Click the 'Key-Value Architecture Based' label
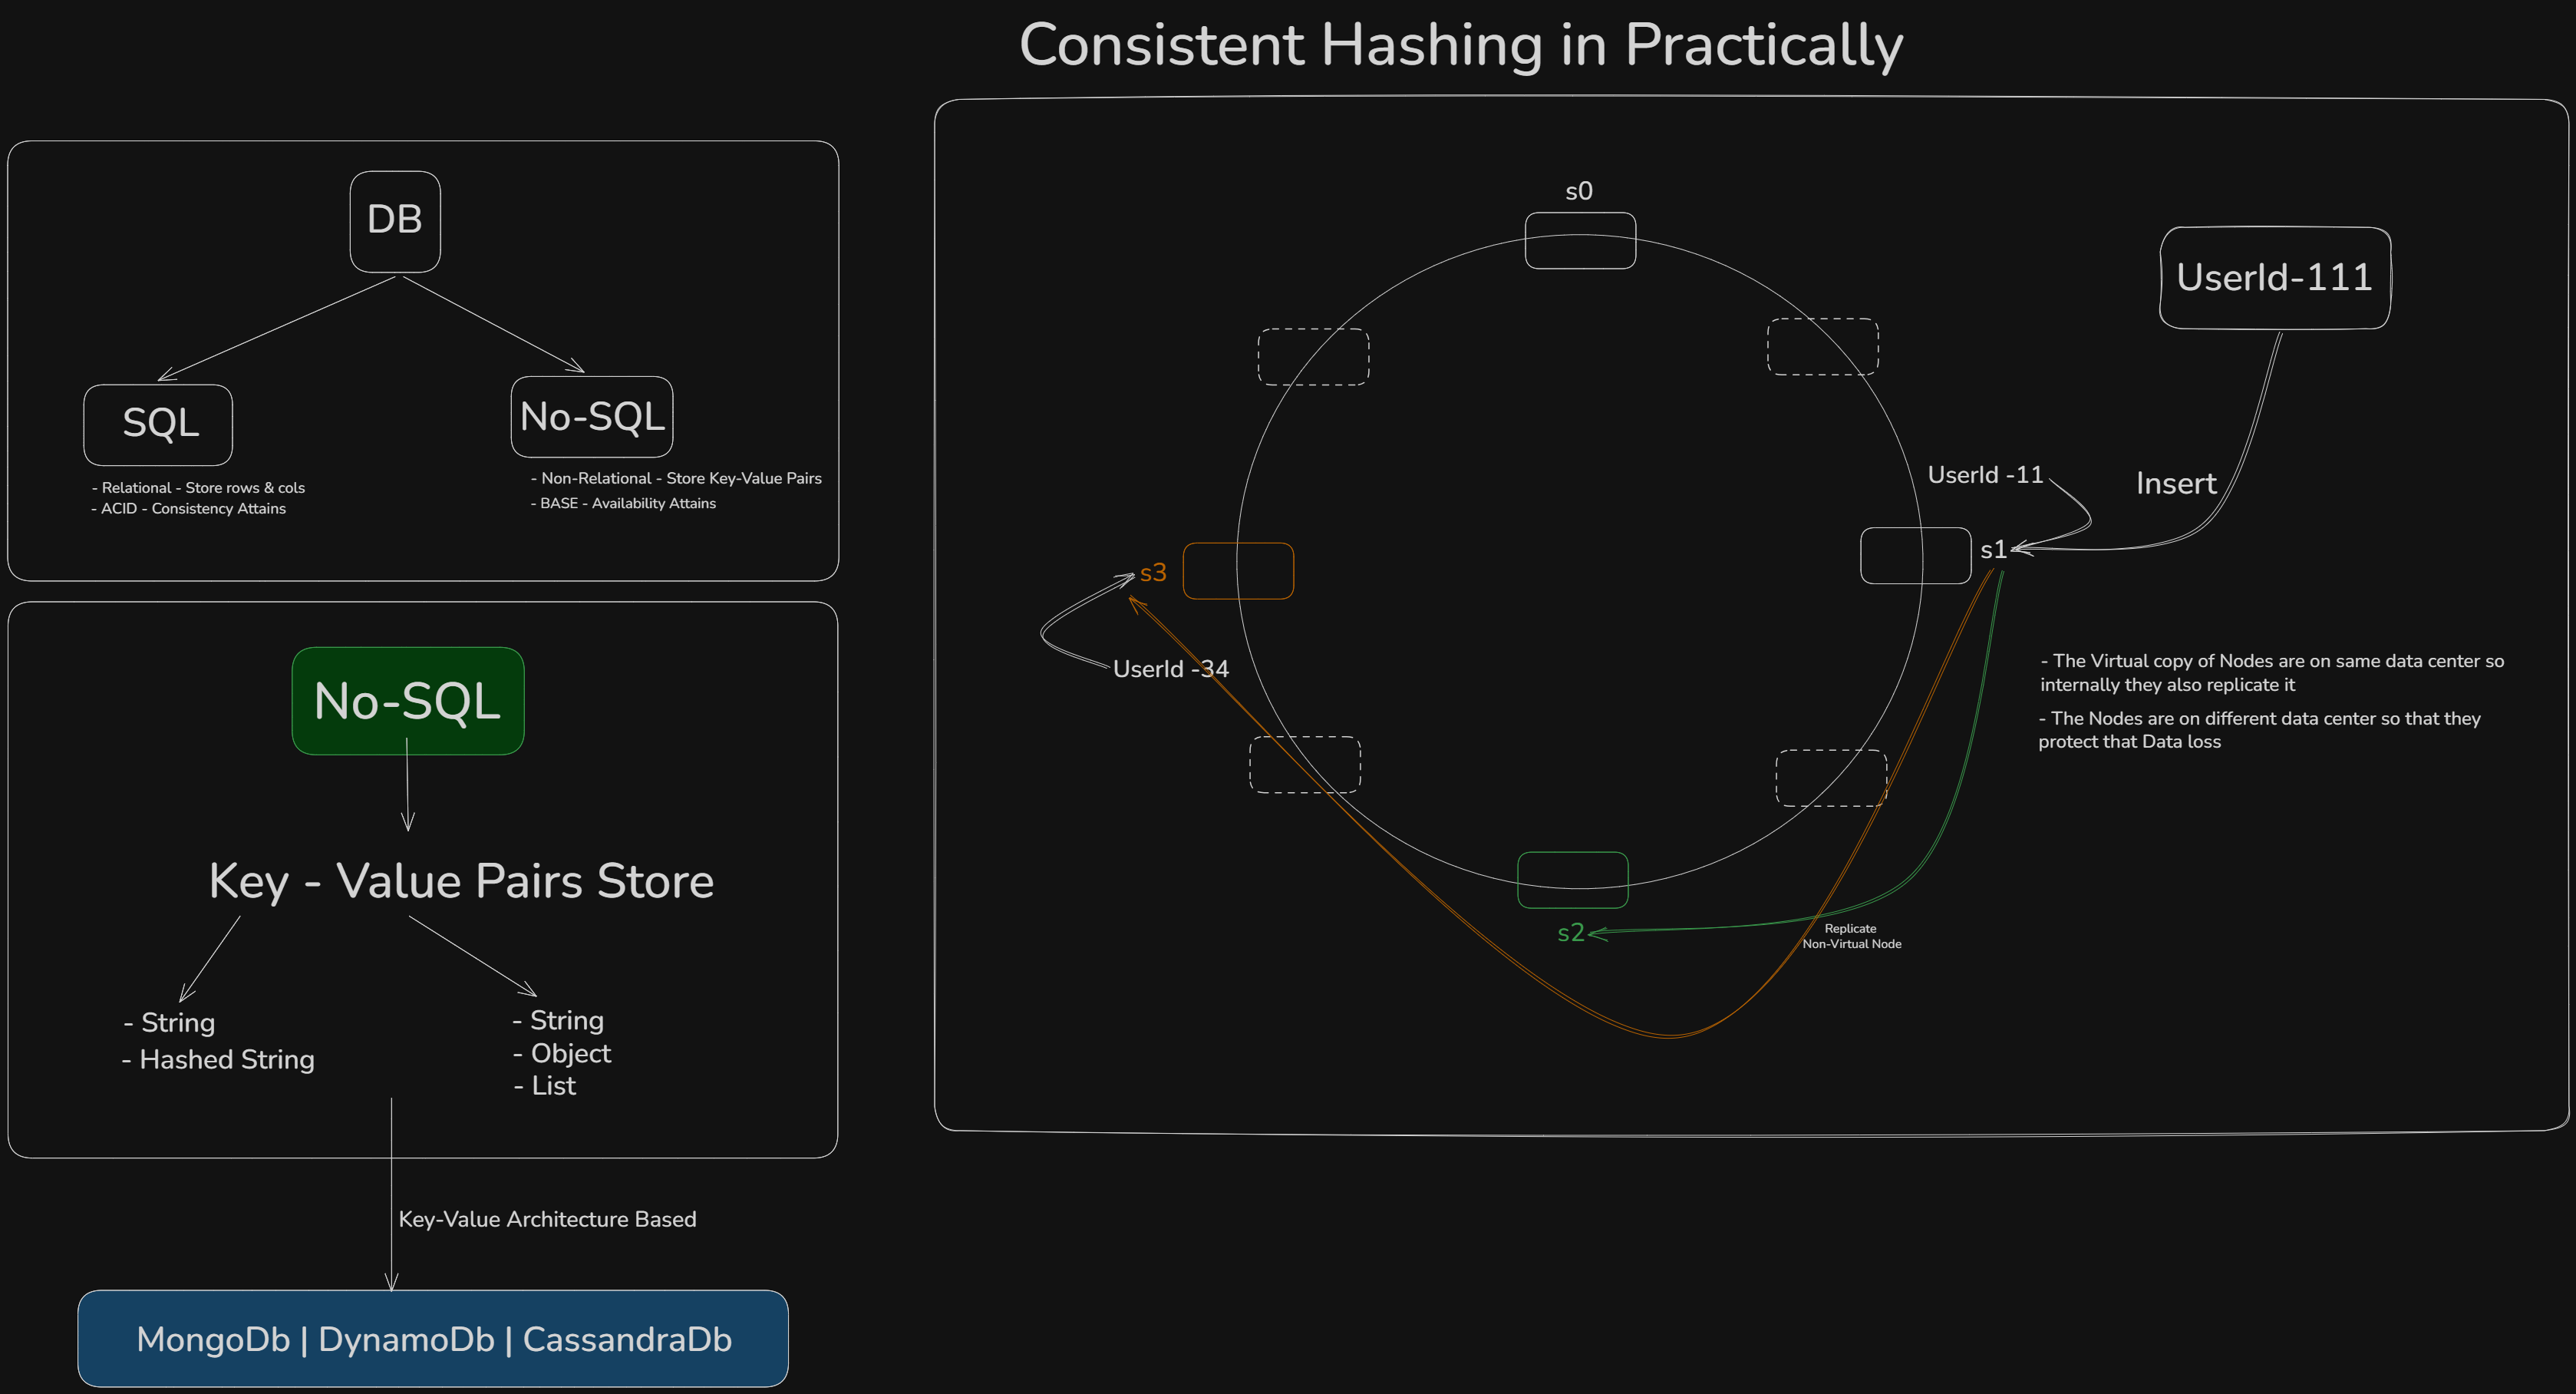Viewport: 2576px width, 1394px height. (x=548, y=1219)
